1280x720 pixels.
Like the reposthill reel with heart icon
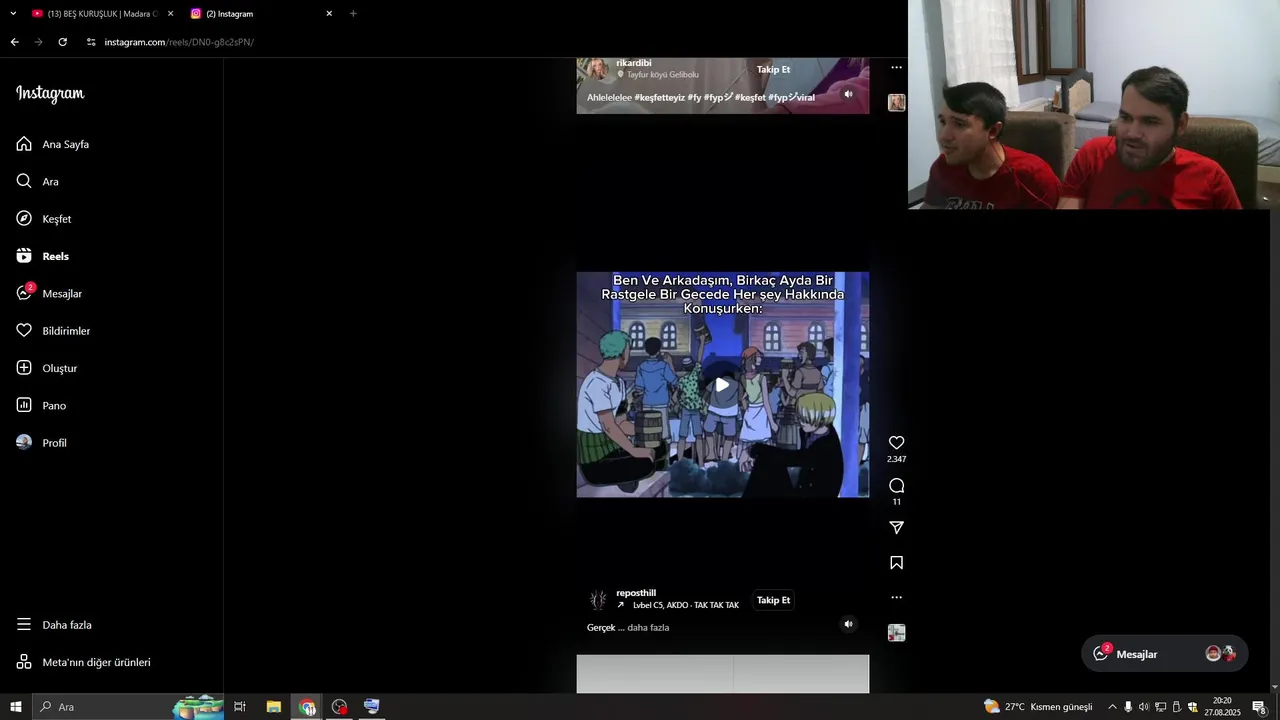coord(896,442)
